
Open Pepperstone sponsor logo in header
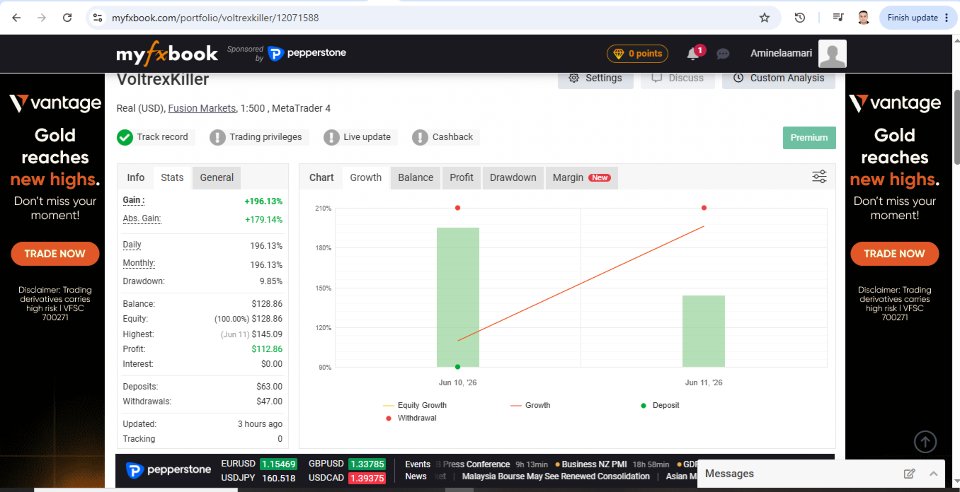click(307, 53)
